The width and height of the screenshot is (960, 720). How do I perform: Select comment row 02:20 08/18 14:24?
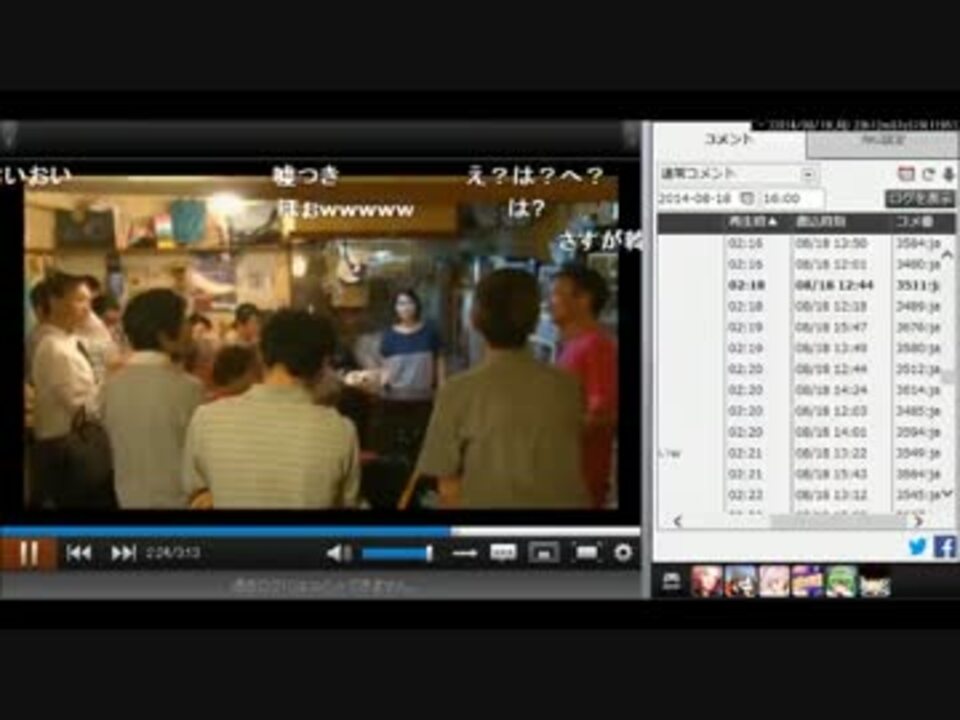click(799, 390)
